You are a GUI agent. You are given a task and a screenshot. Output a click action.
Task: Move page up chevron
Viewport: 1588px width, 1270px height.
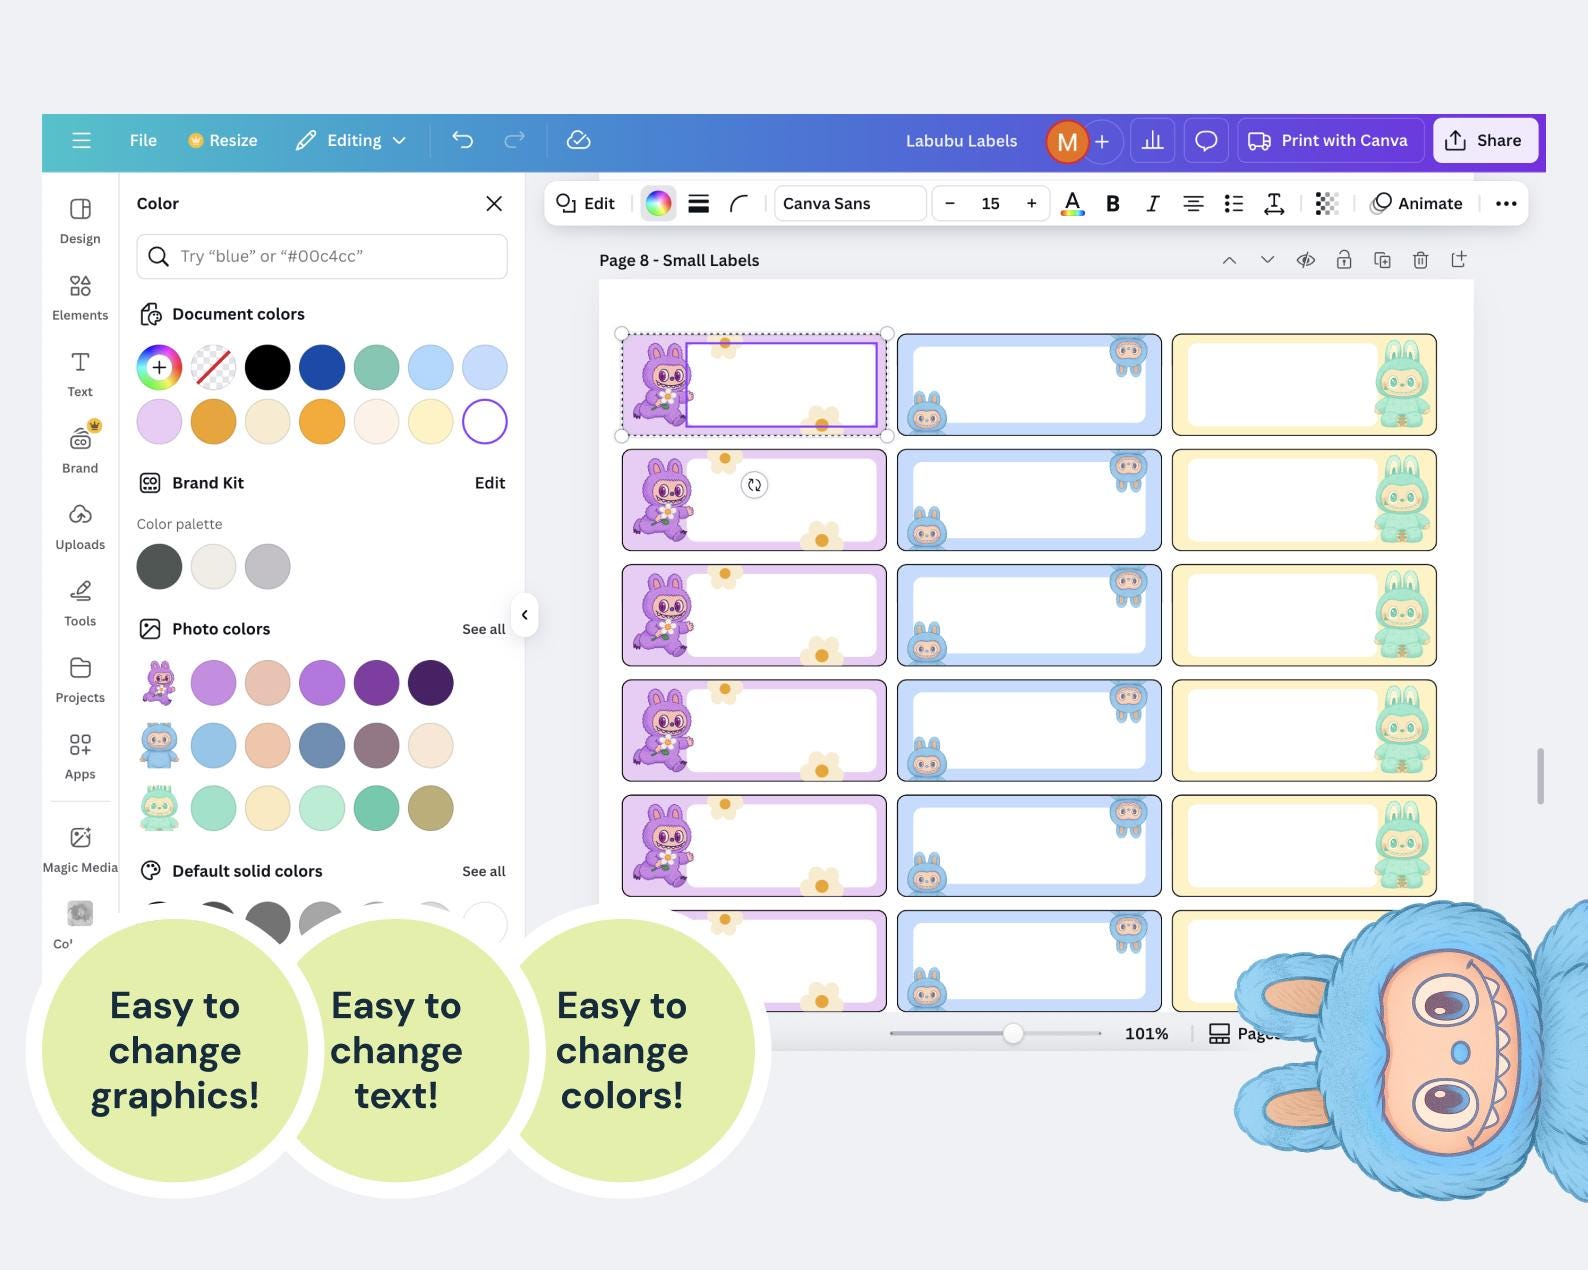[1229, 260]
